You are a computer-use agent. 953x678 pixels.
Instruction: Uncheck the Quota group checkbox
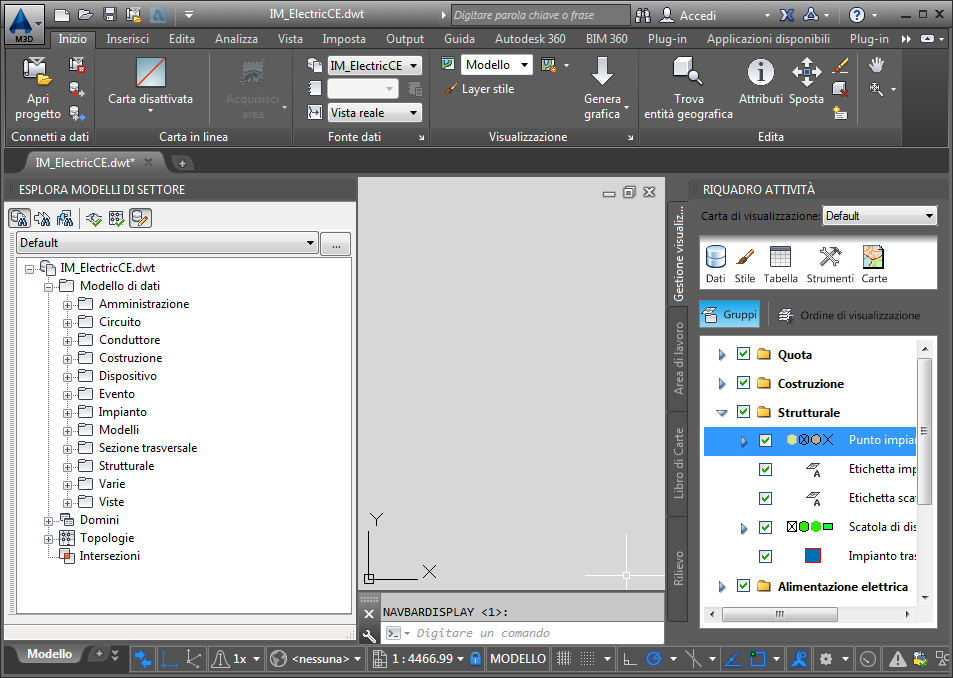743,354
